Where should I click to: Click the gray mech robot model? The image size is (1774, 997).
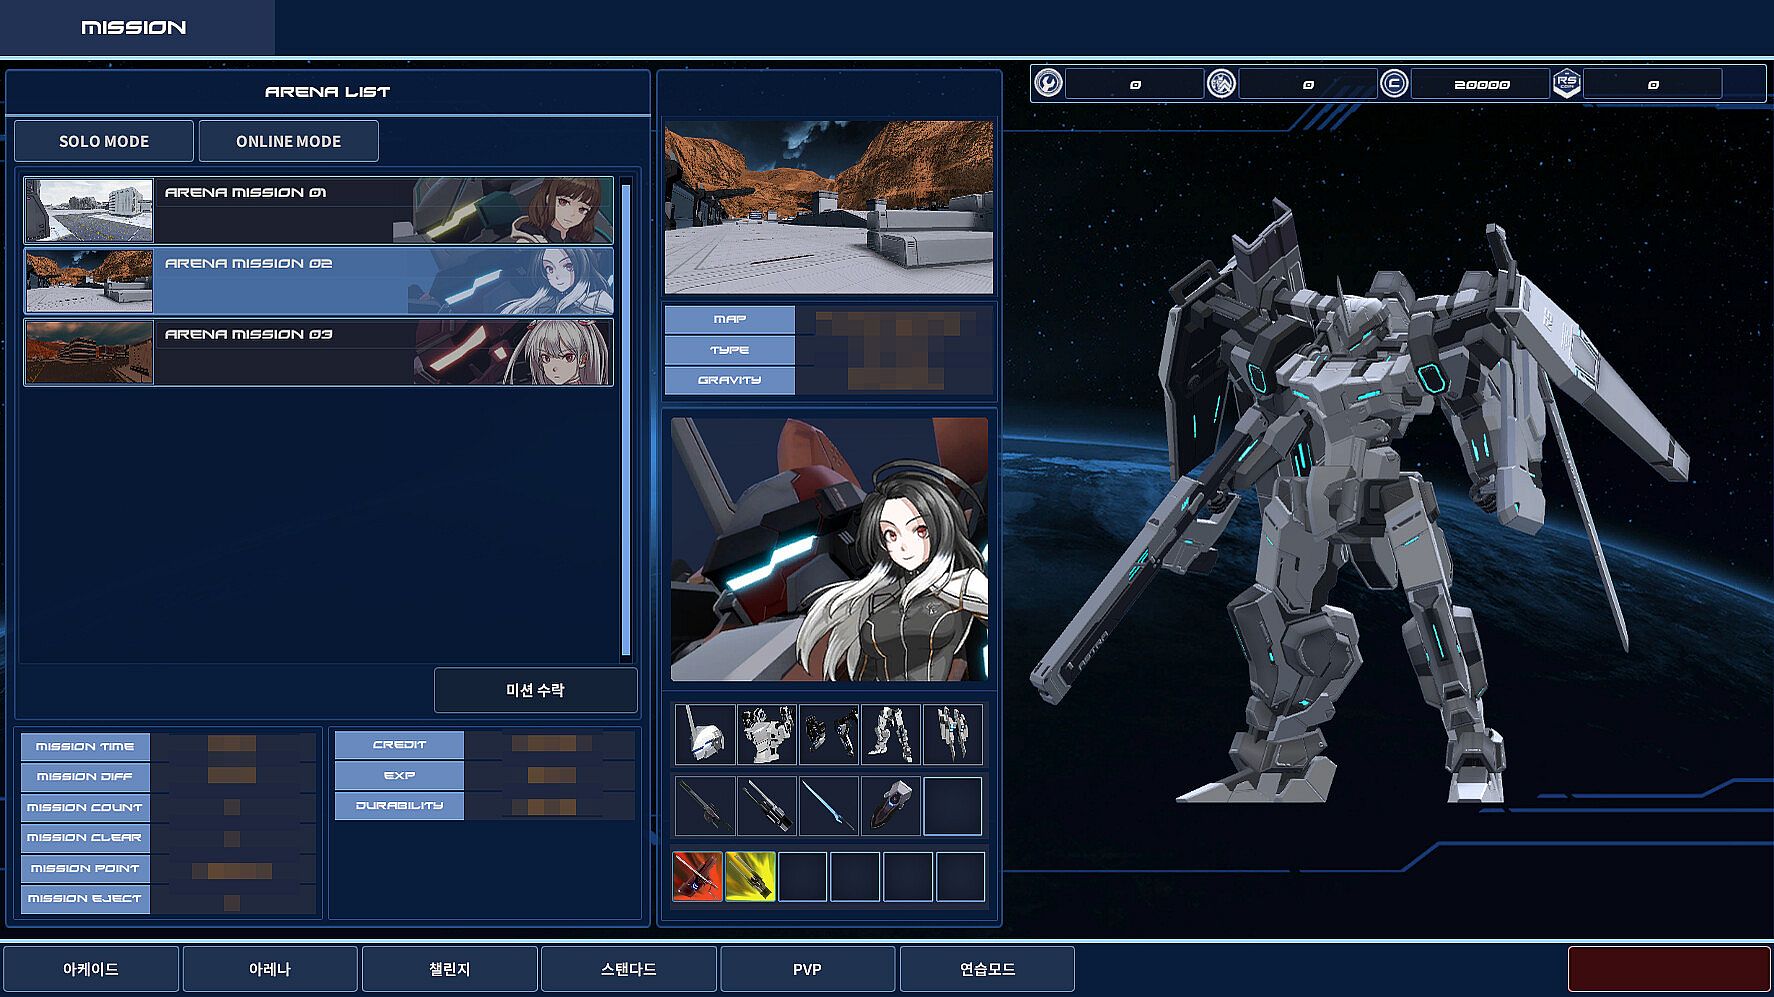(x=1360, y=500)
